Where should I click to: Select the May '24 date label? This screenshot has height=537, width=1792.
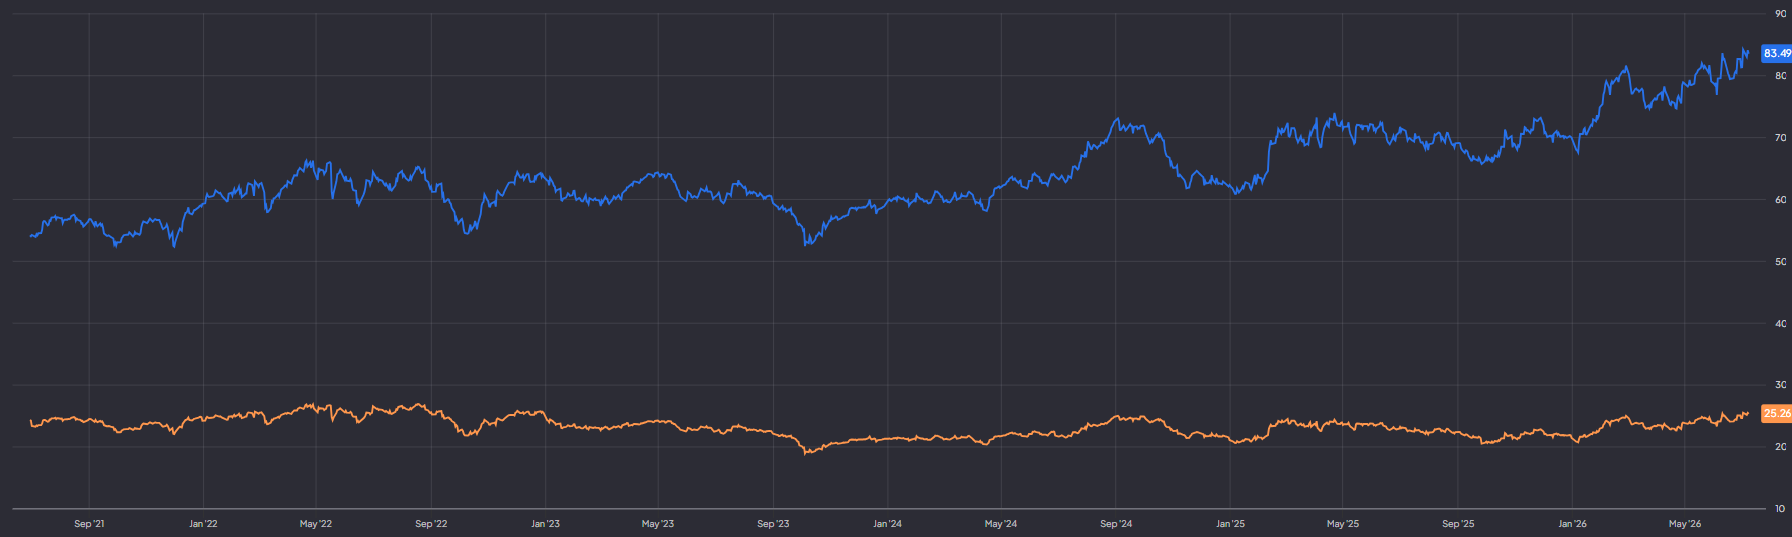1001,524
